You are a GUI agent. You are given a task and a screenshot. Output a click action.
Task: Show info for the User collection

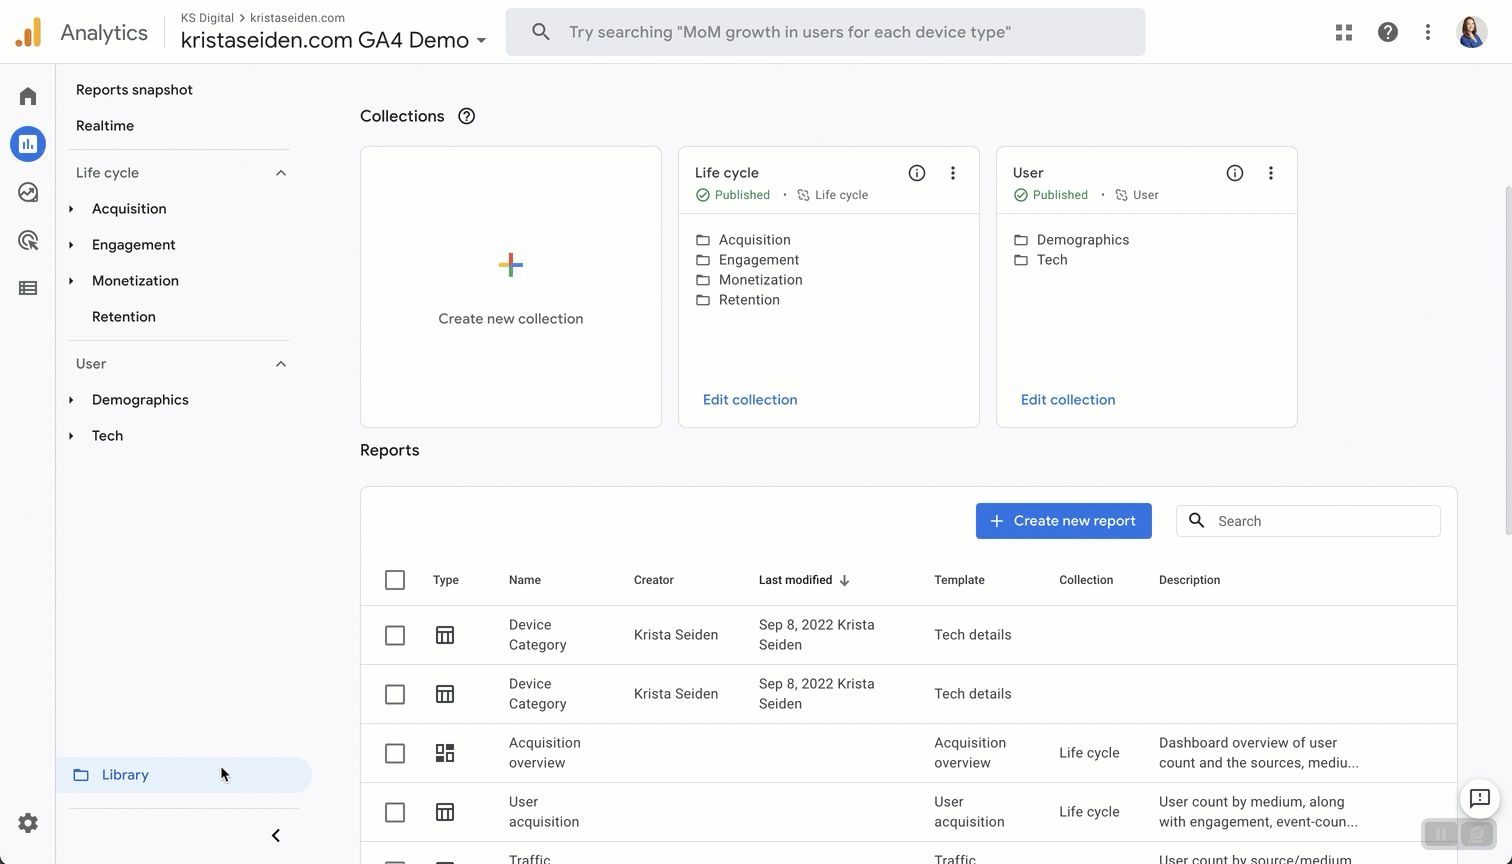(x=1235, y=173)
